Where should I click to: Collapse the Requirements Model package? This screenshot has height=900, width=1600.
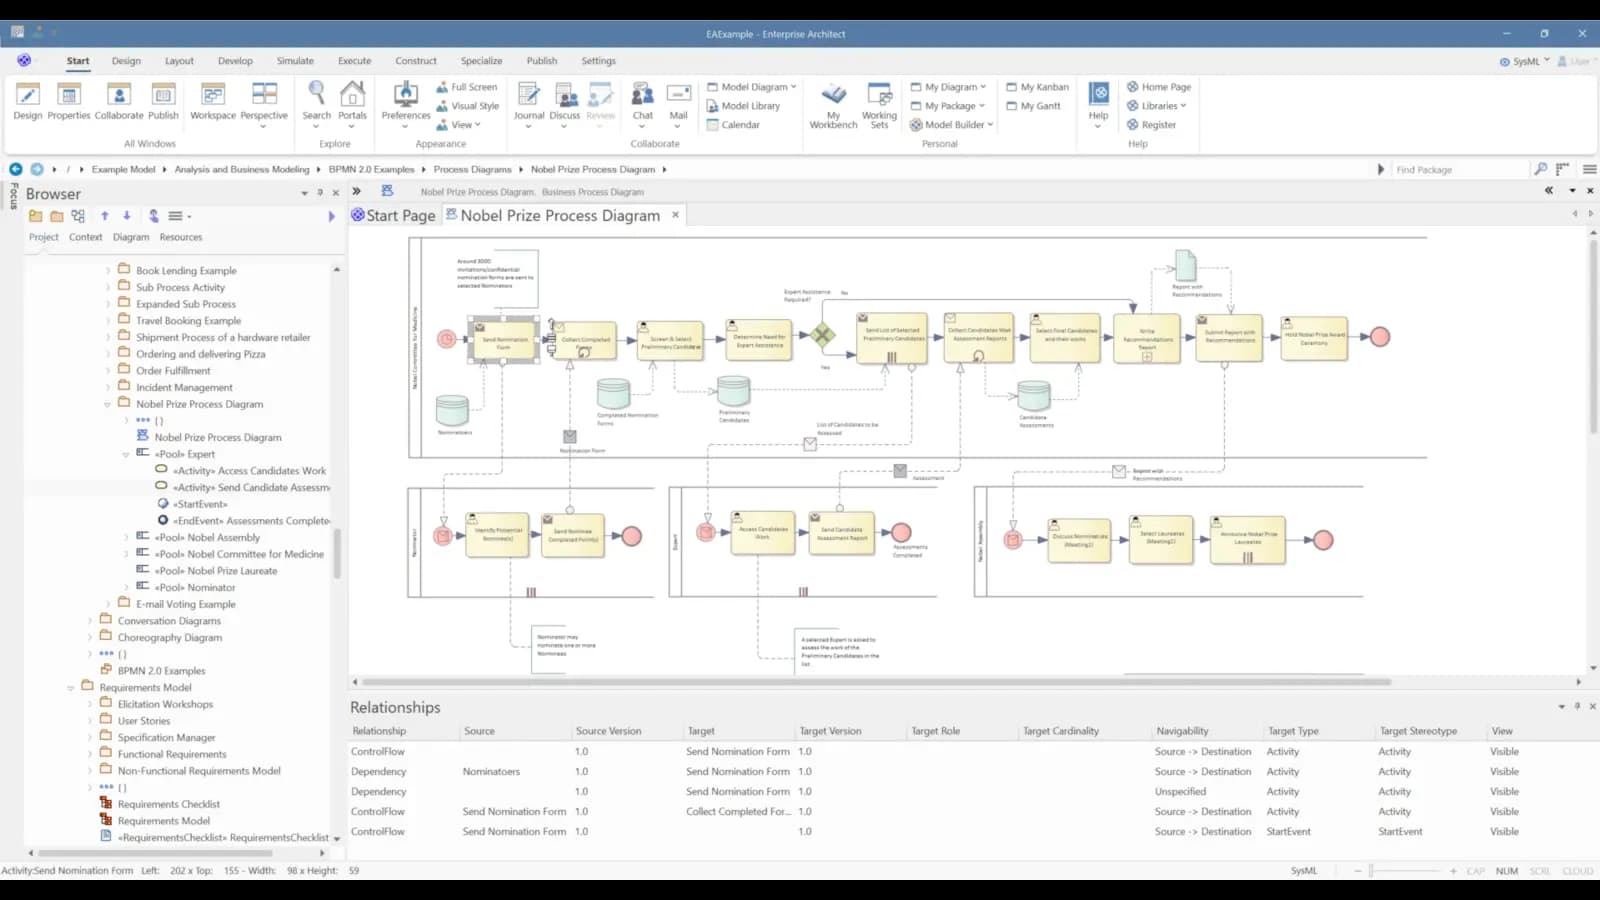click(x=71, y=688)
